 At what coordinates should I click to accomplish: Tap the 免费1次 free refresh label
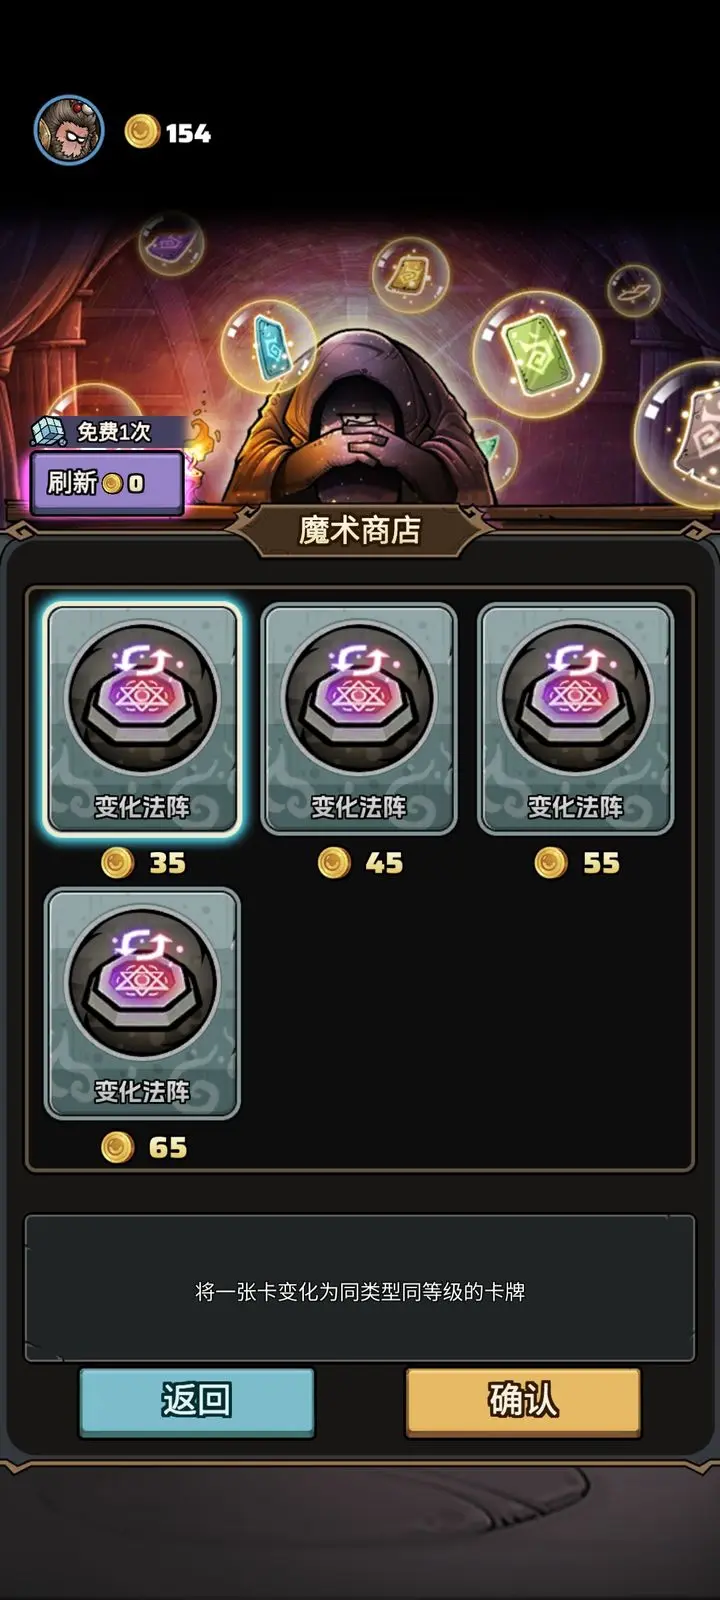114,431
